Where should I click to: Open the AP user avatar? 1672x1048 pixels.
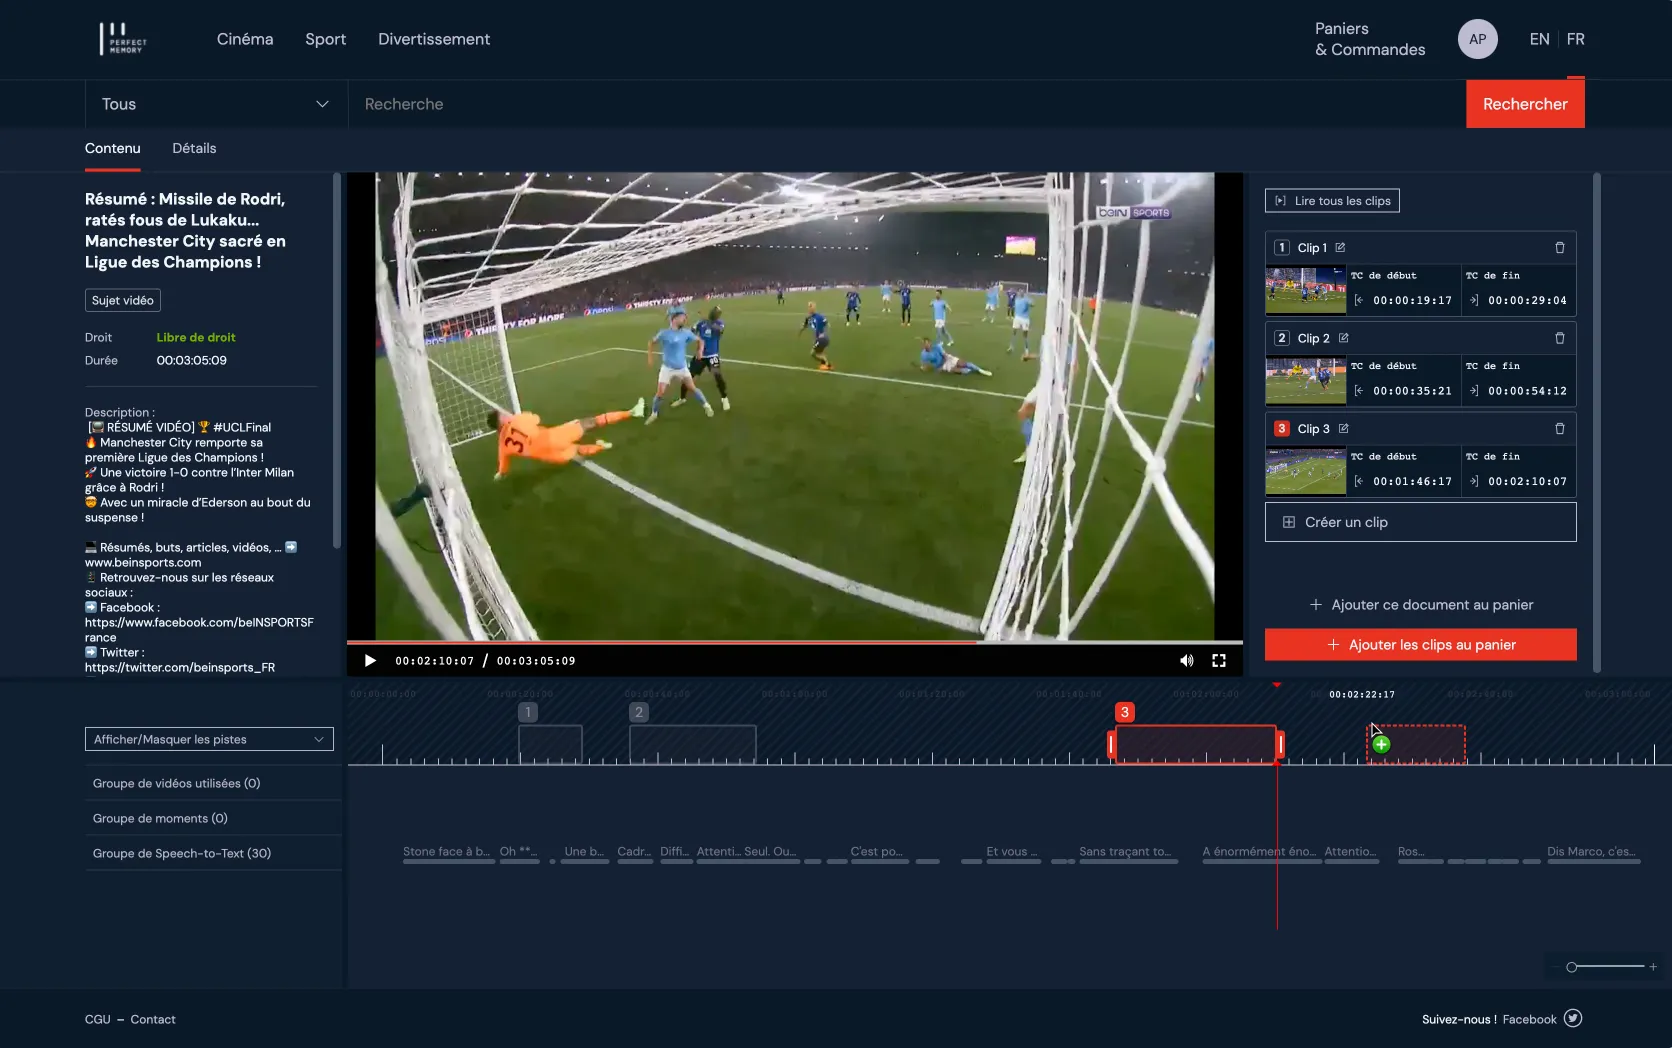tap(1477, 39)
